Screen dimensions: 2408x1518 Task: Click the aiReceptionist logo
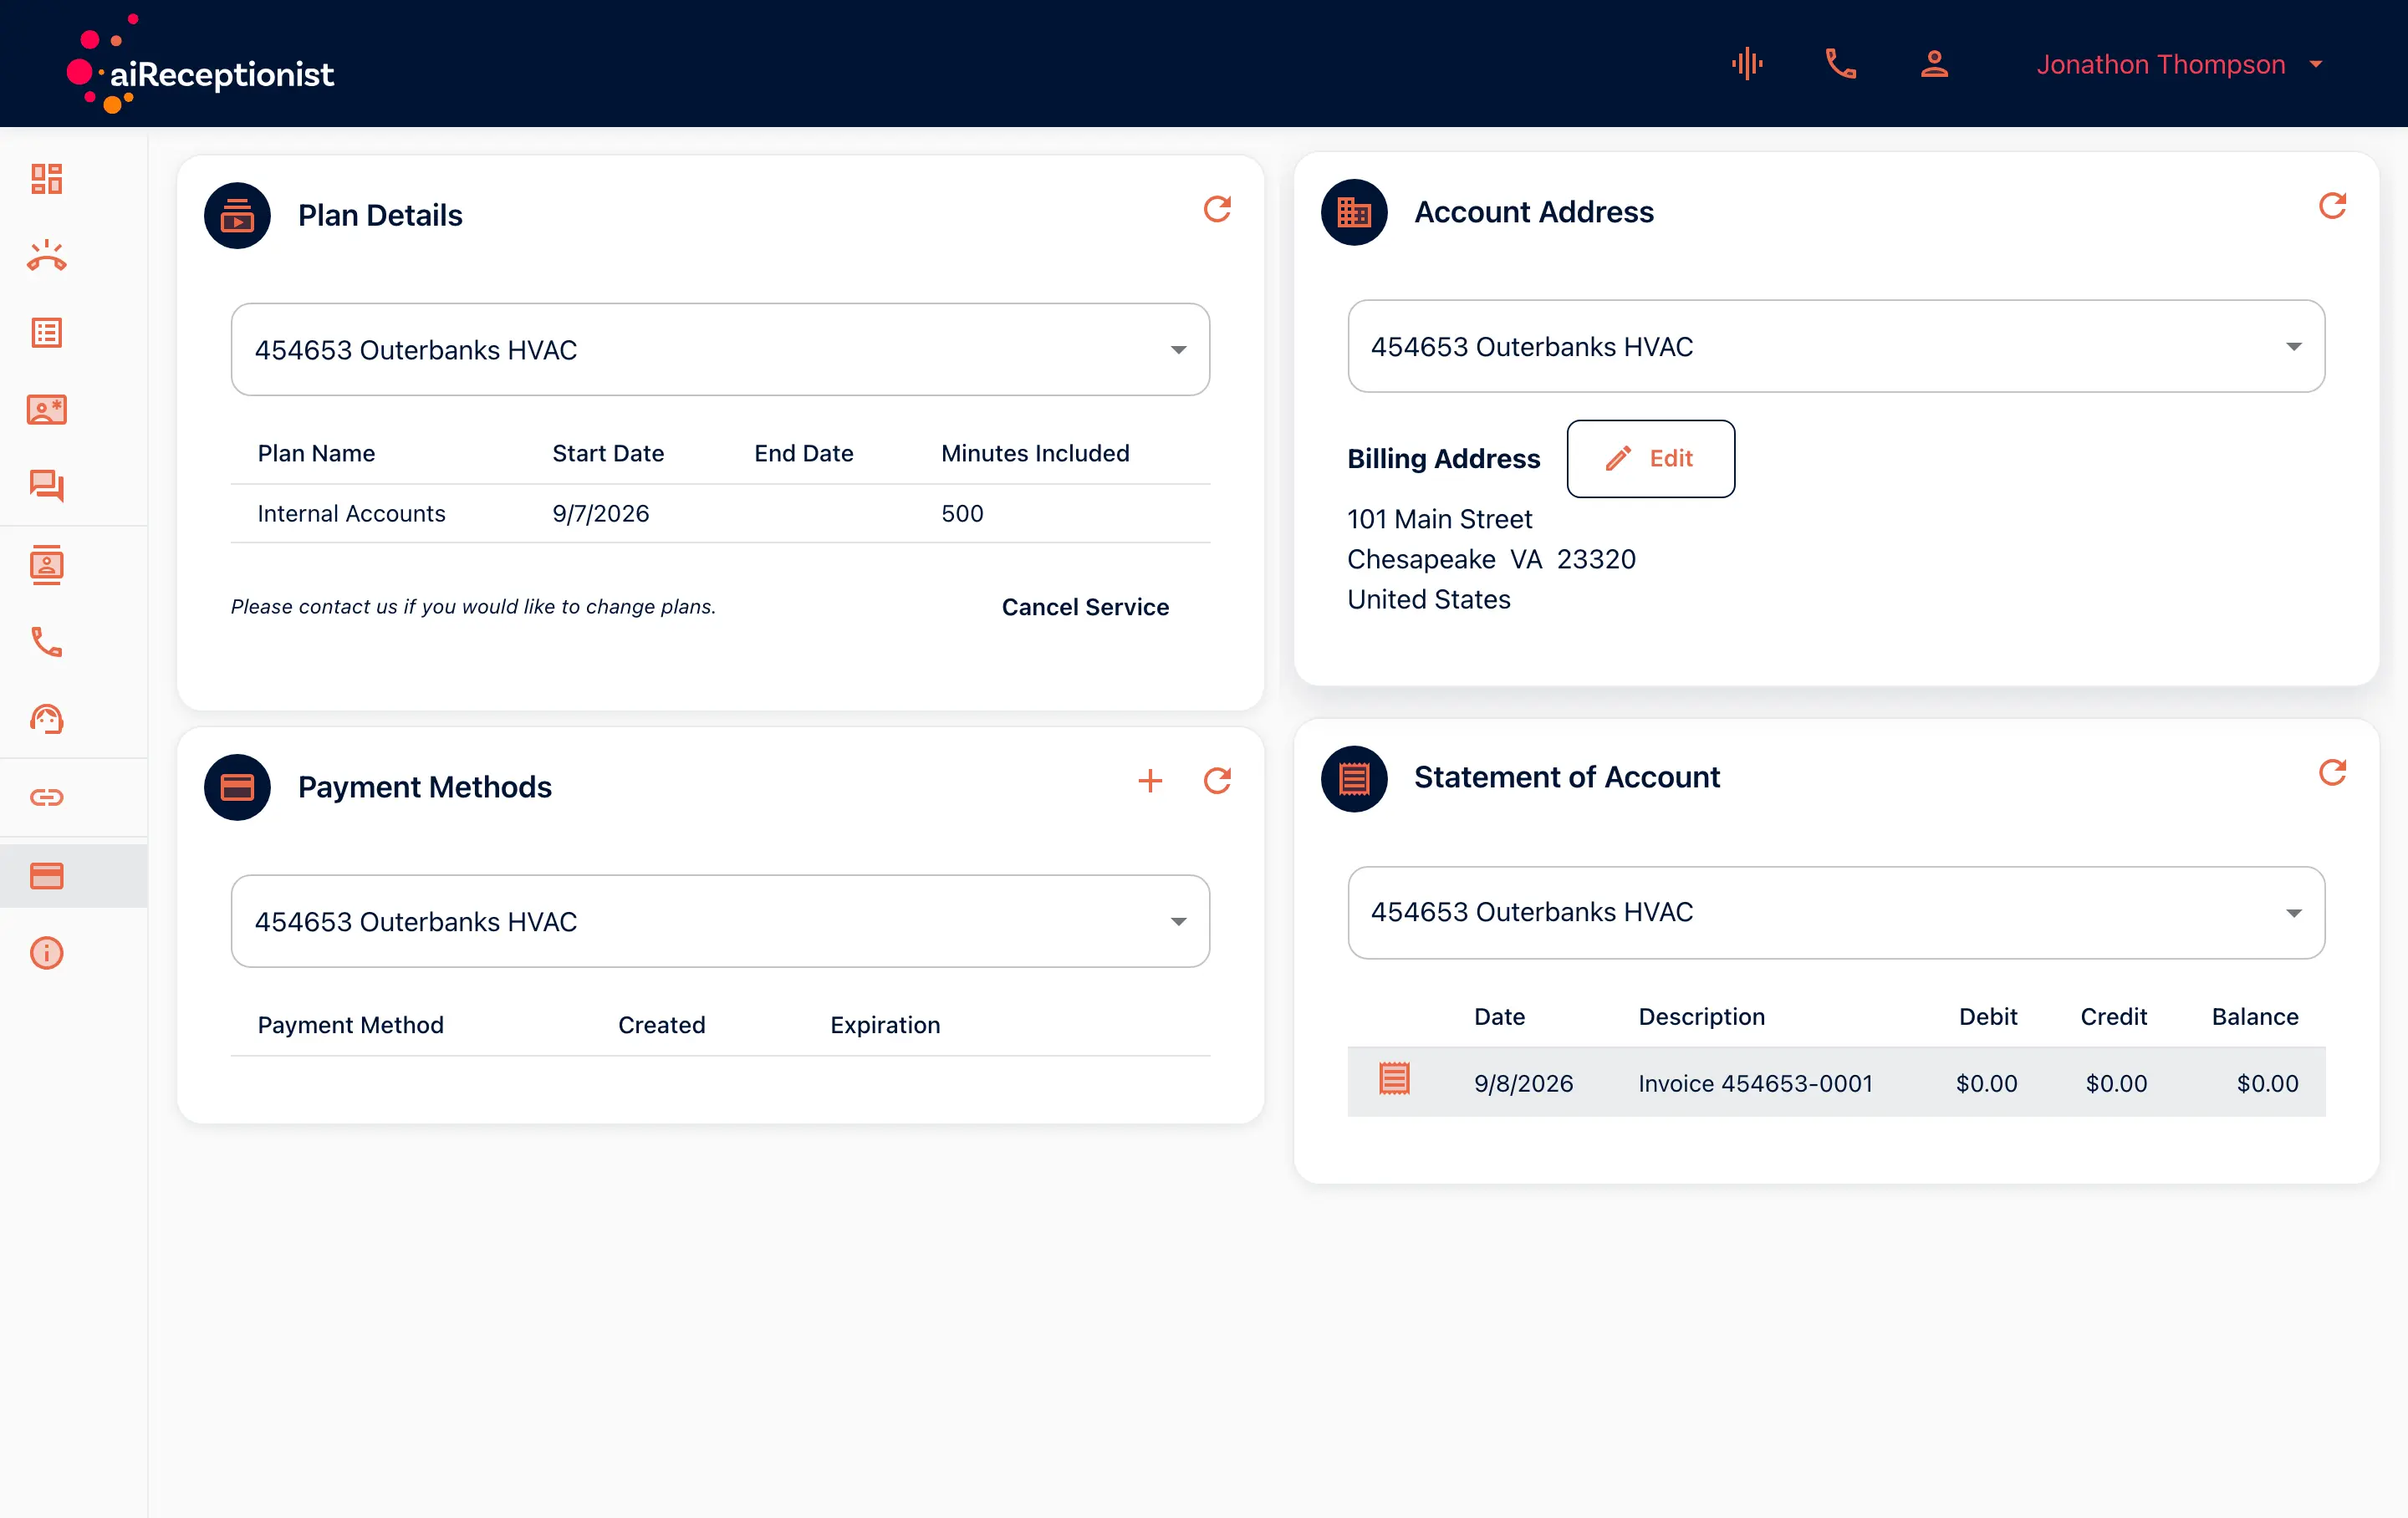click(x=200, y=64)
